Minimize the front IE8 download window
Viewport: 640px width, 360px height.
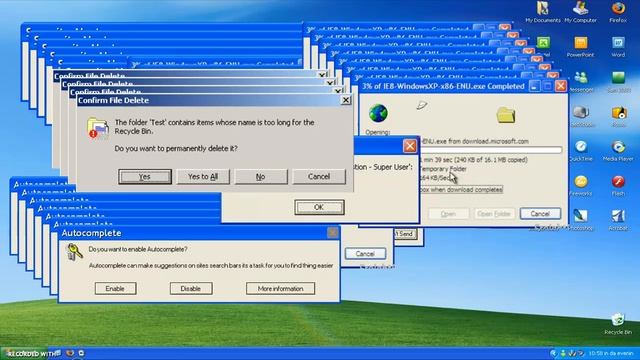534,86
